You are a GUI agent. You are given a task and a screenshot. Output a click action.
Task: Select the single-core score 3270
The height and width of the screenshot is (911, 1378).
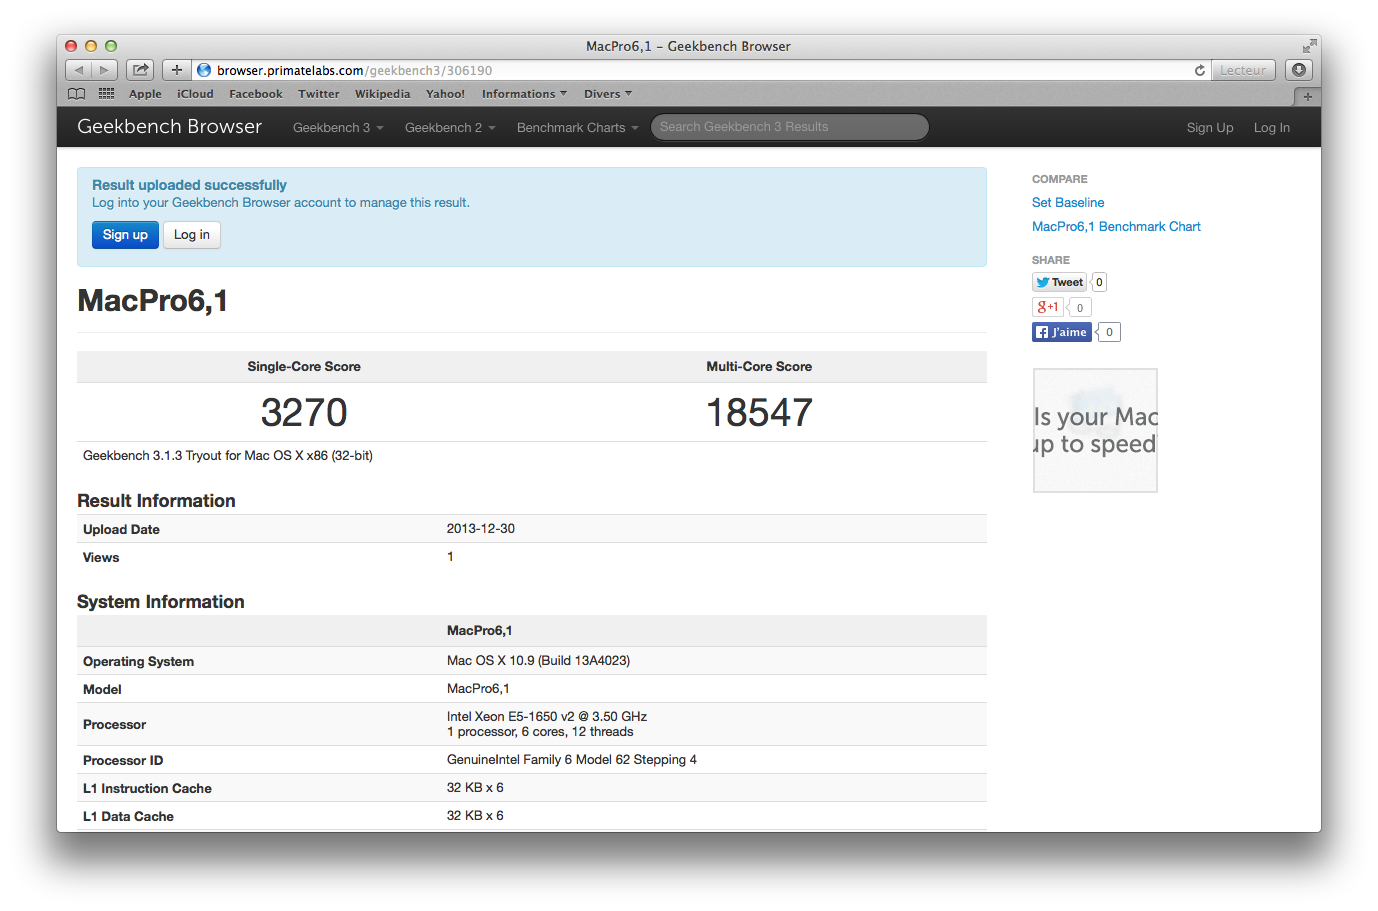click(x=304, y=412)
